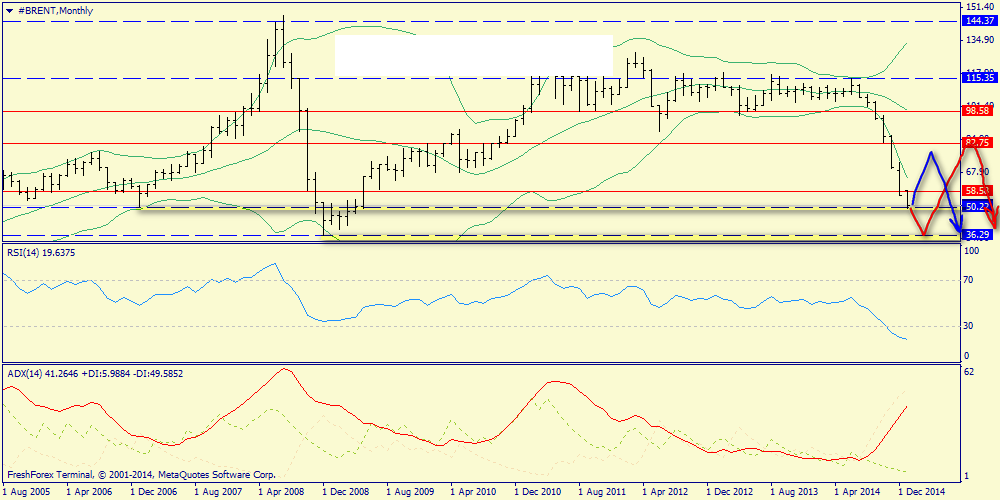The height and width of the screenshot is (500, 1000).
Task: Select the 1 Dec 2006 date label
Action: point(154,492)
